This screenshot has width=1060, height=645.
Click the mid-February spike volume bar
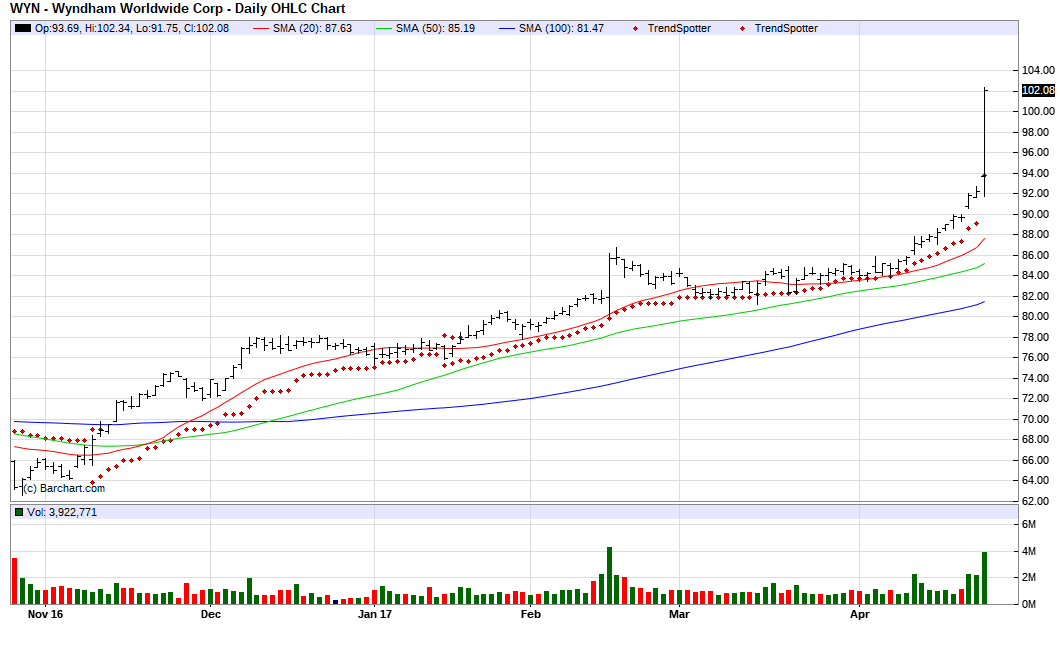pyautogui.click(x=609, y=575)
